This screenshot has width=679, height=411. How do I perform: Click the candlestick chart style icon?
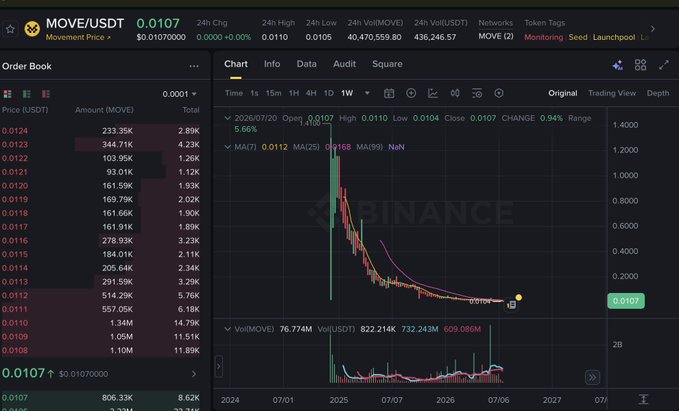(455, 93)
